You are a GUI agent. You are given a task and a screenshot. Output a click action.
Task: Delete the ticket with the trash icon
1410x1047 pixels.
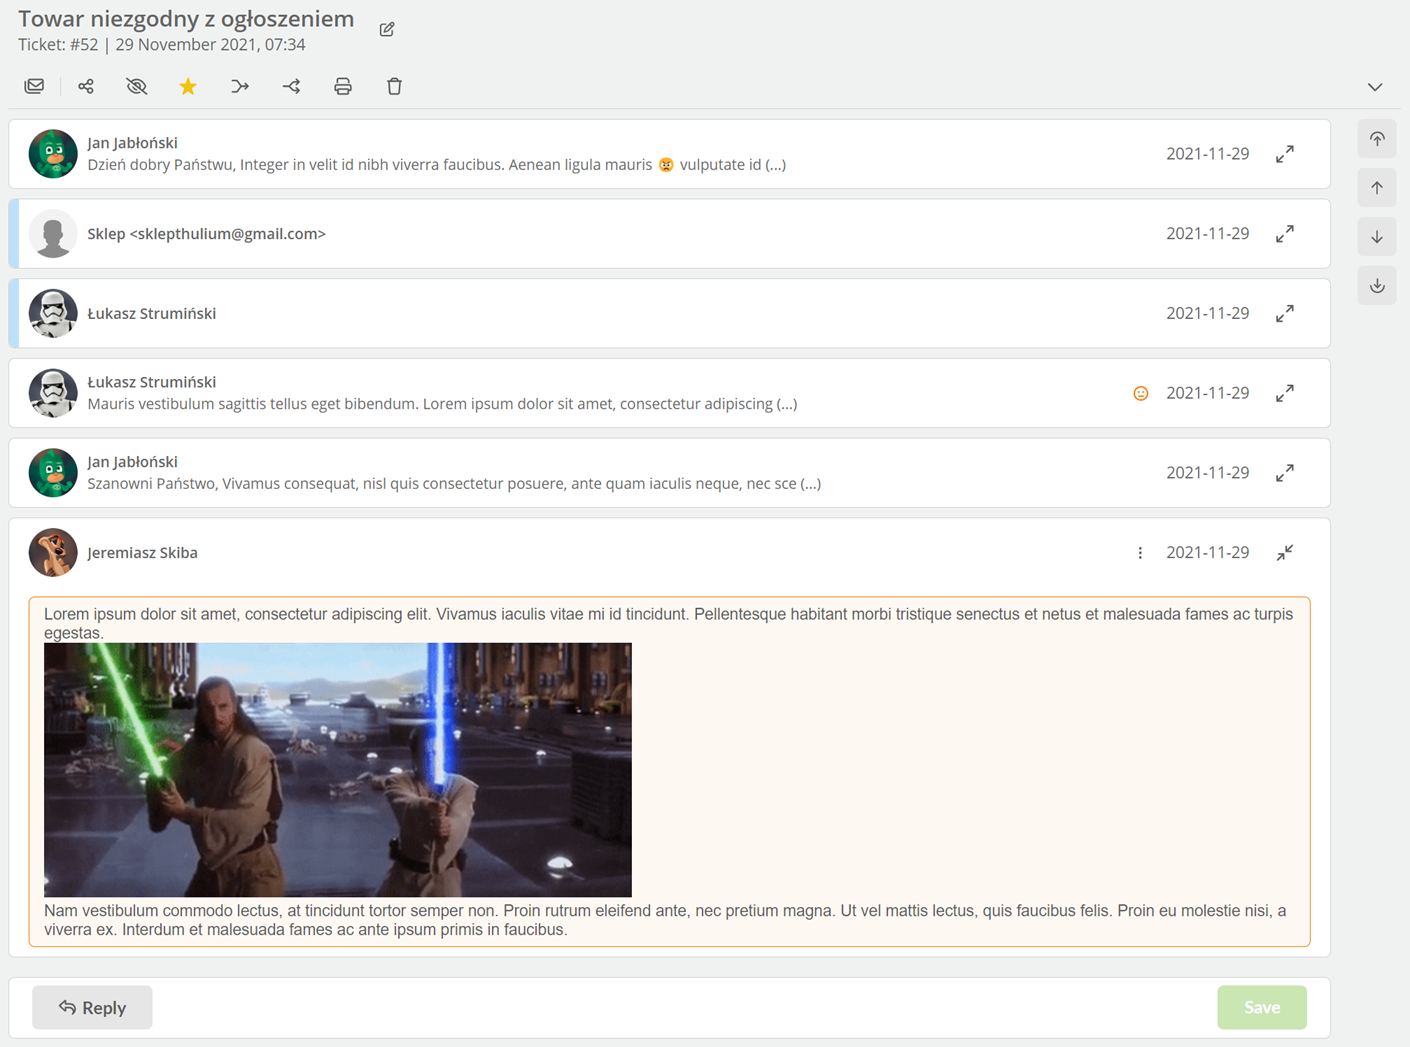pyautogui.click(x=394, y=86)
